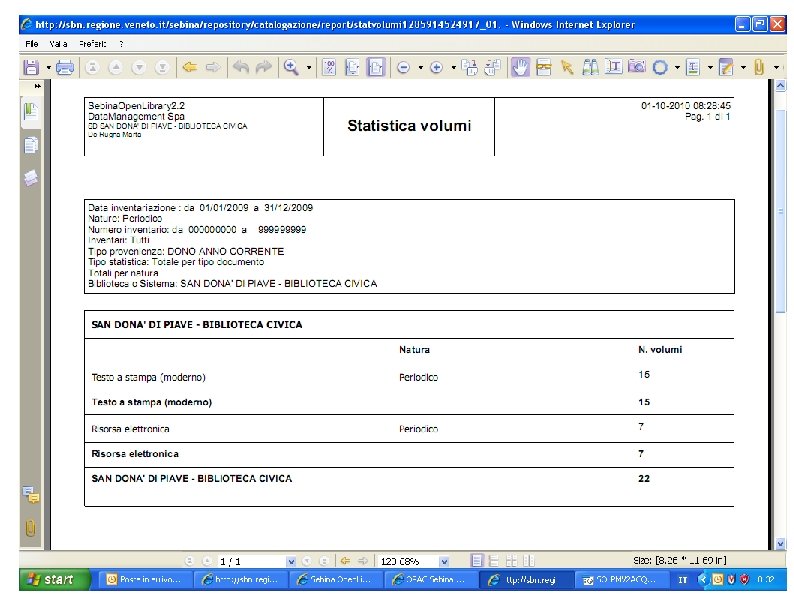The height and width of the screenshot is (595, 794).
Task: Open the highlight tool dropdown arrow
Action: pos(710,67)
